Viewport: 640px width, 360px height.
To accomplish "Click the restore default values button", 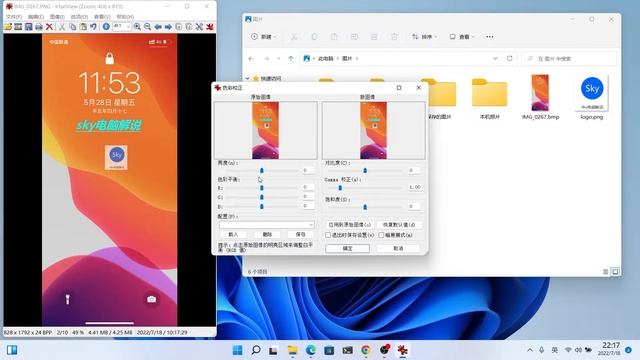I will pyautogui.click(x=399, y=225).
